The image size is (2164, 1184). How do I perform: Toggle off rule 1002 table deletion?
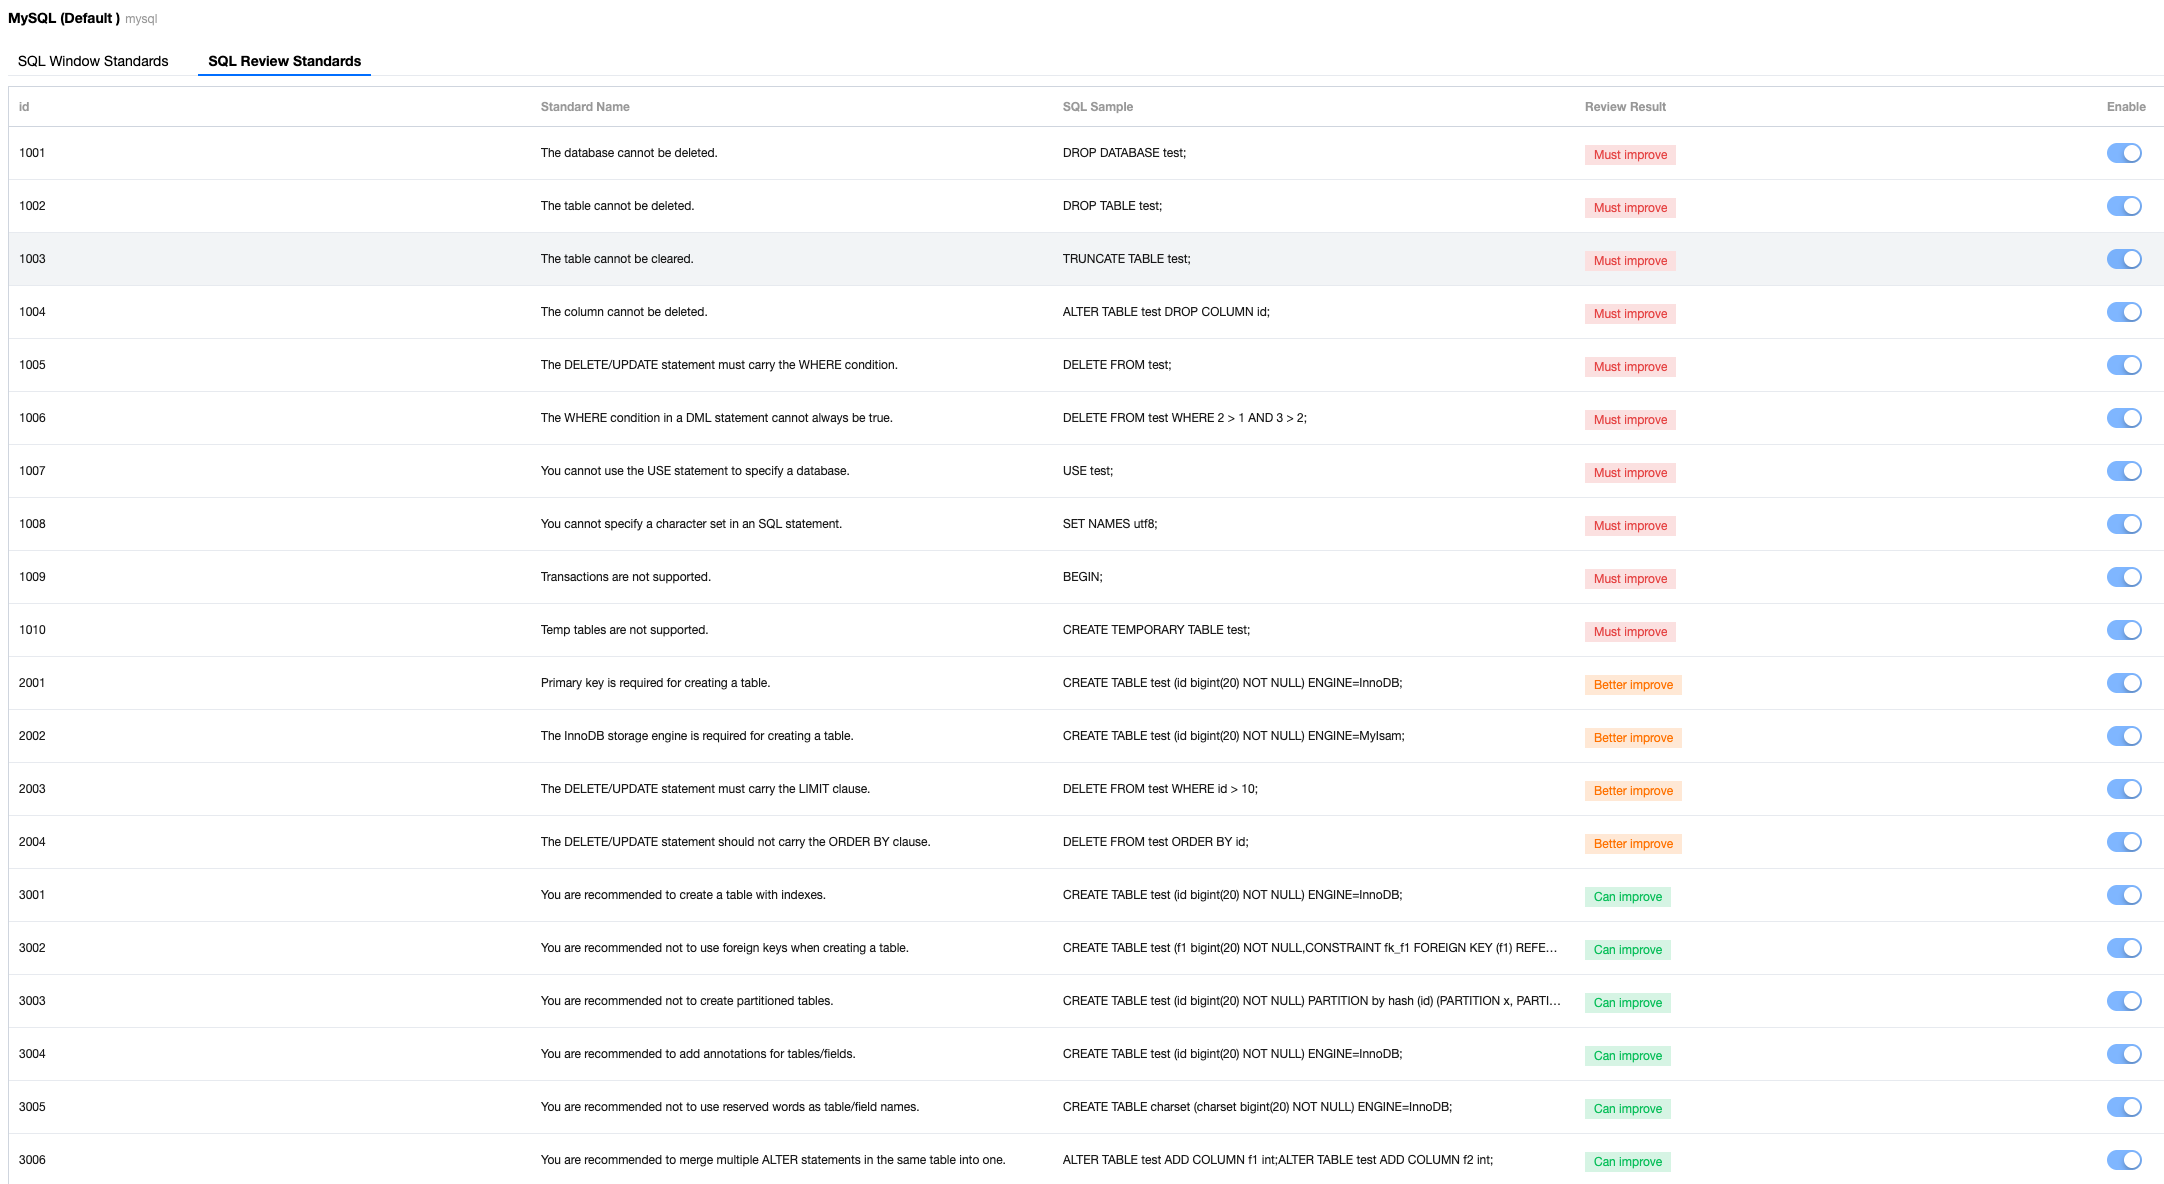2123,206
